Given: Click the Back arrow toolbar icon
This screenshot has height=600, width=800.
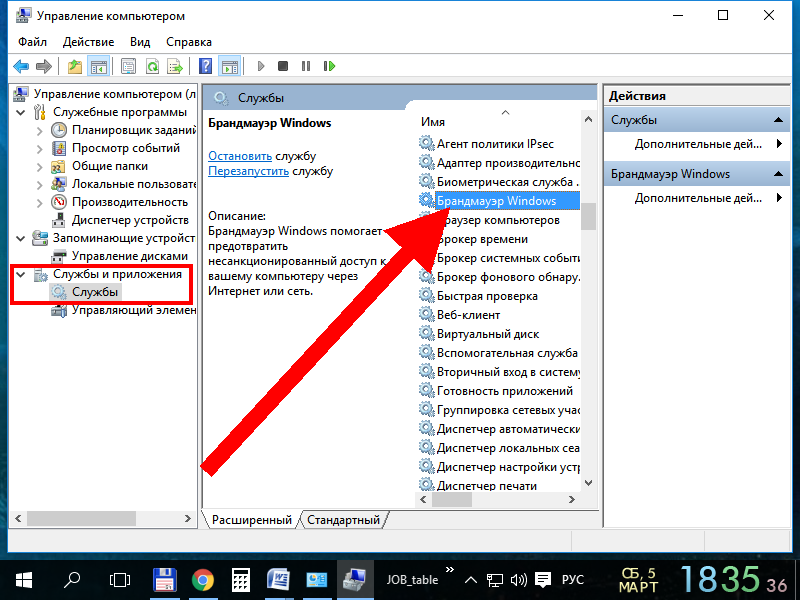Looking at the screenshot, I should (20, 67).
